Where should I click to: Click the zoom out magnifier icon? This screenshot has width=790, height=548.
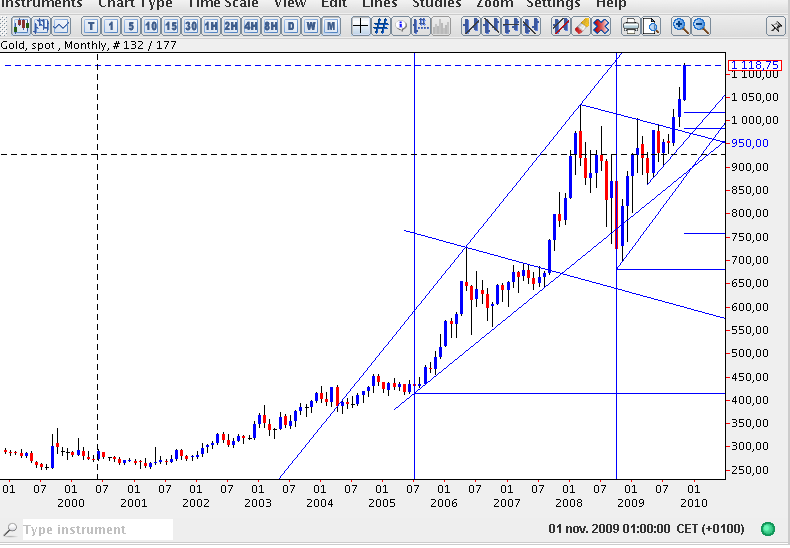pyautogui.click(x=701, y=26)
